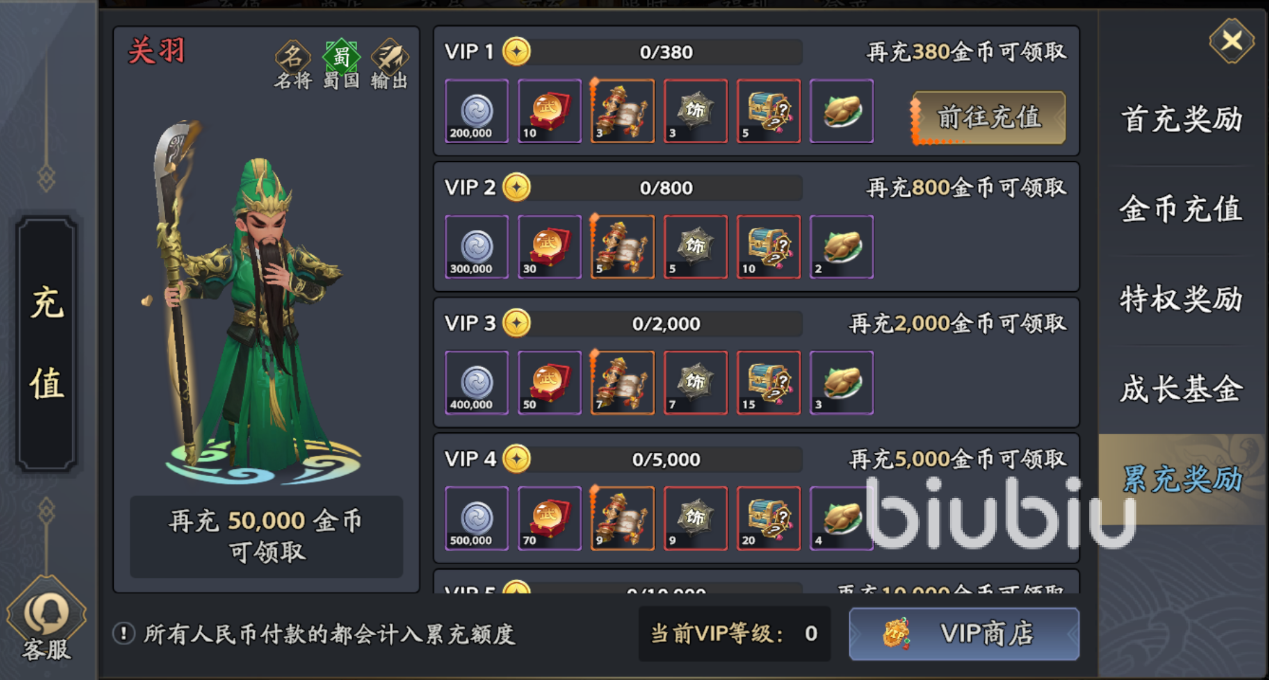Screen dimensions: 1269x680
Task: Open the VIP 4 red orb box reward
Action: 549,519
